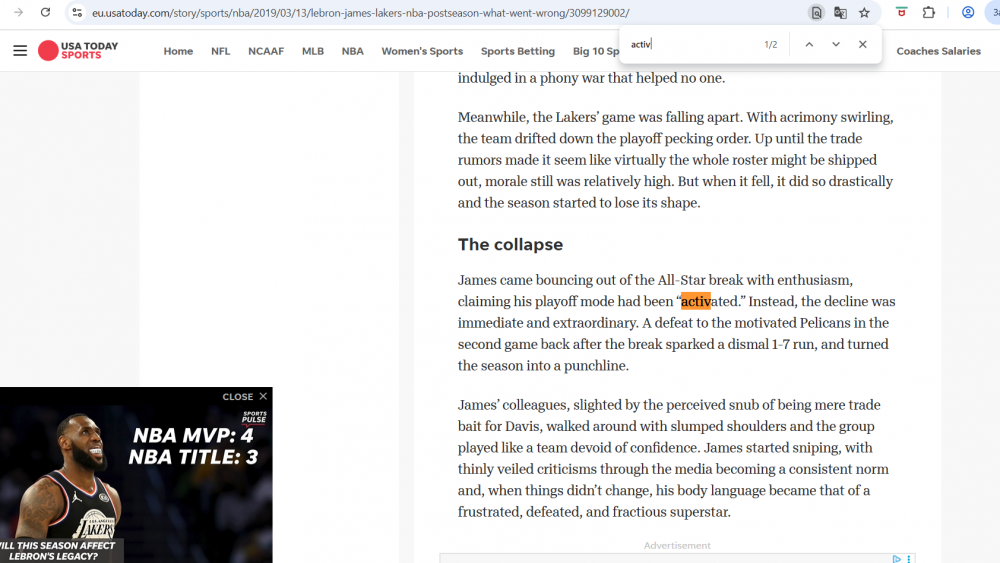The height and width of the screenshot is (563, 1000).
Task: Open the Sports Betting nav link
Action: click(517, 51)
